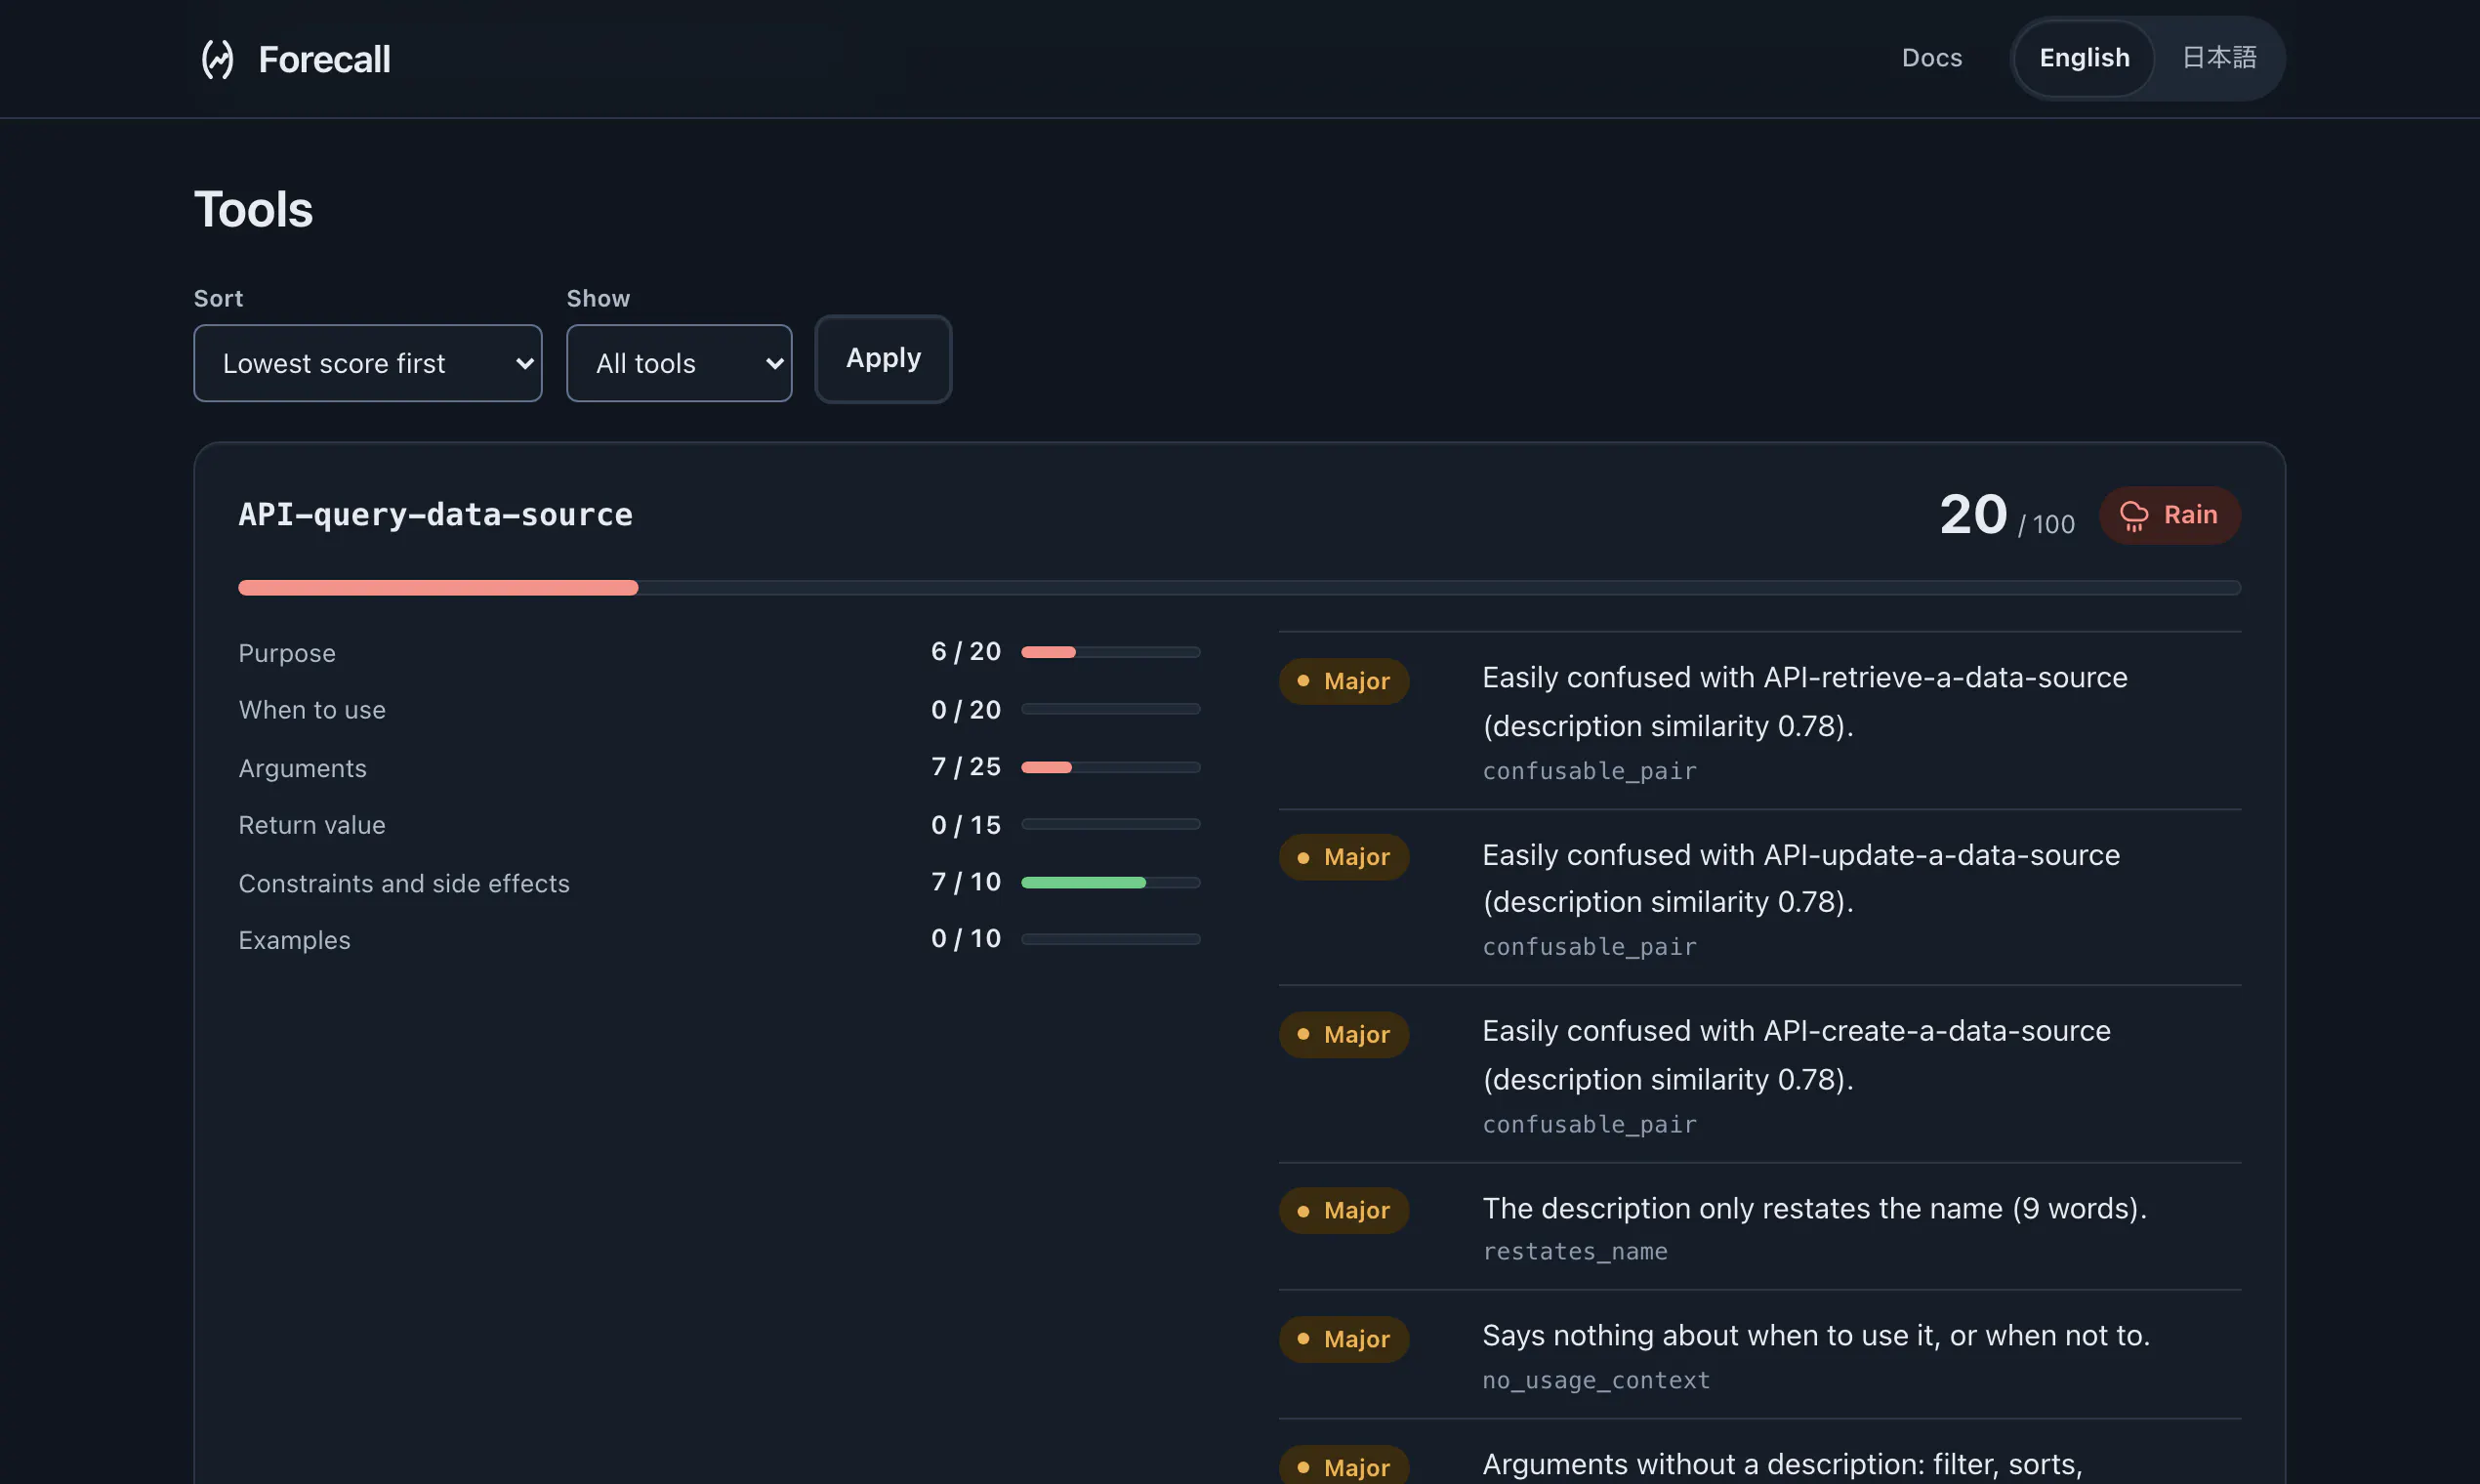Click the 6 / 20 Purpose score
The image size is (2480, 1484).
click(966, 652)
